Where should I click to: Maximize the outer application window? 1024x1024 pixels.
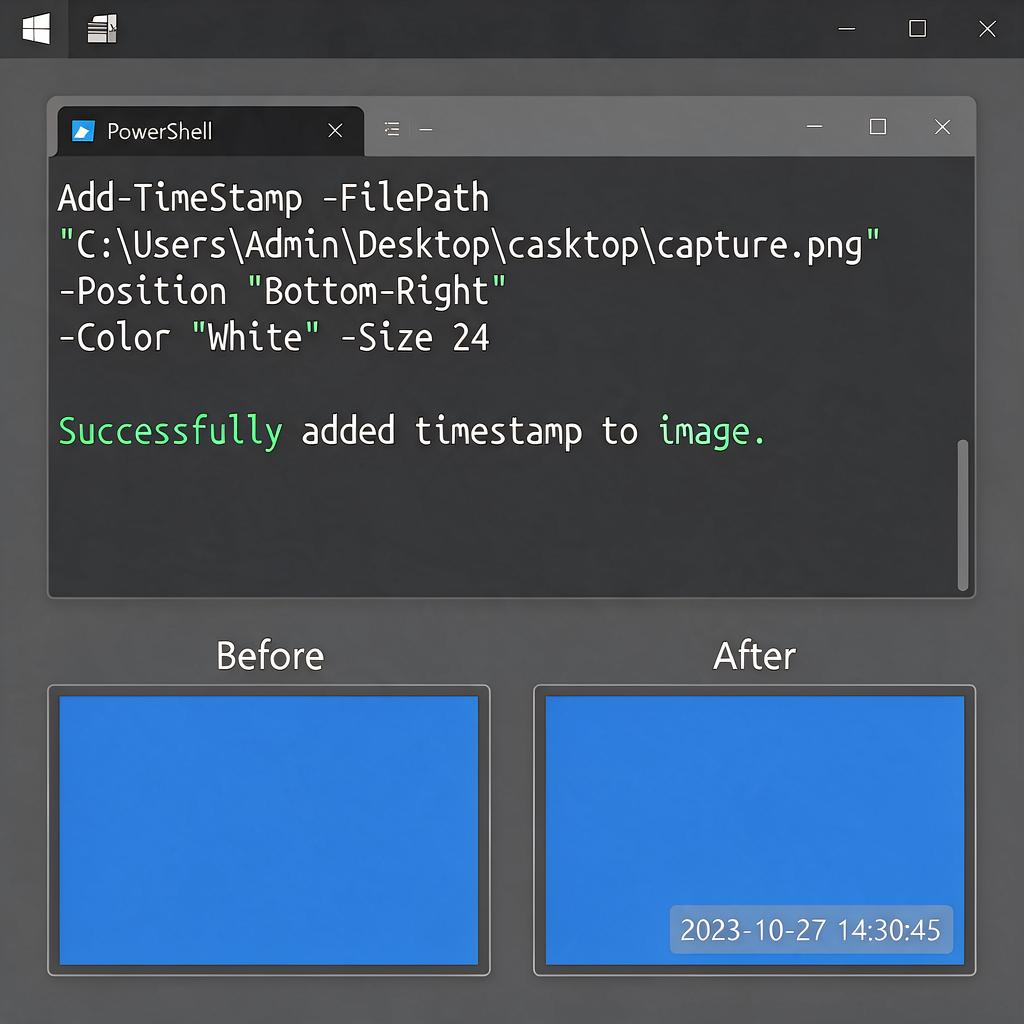click(x=918, y=29)
